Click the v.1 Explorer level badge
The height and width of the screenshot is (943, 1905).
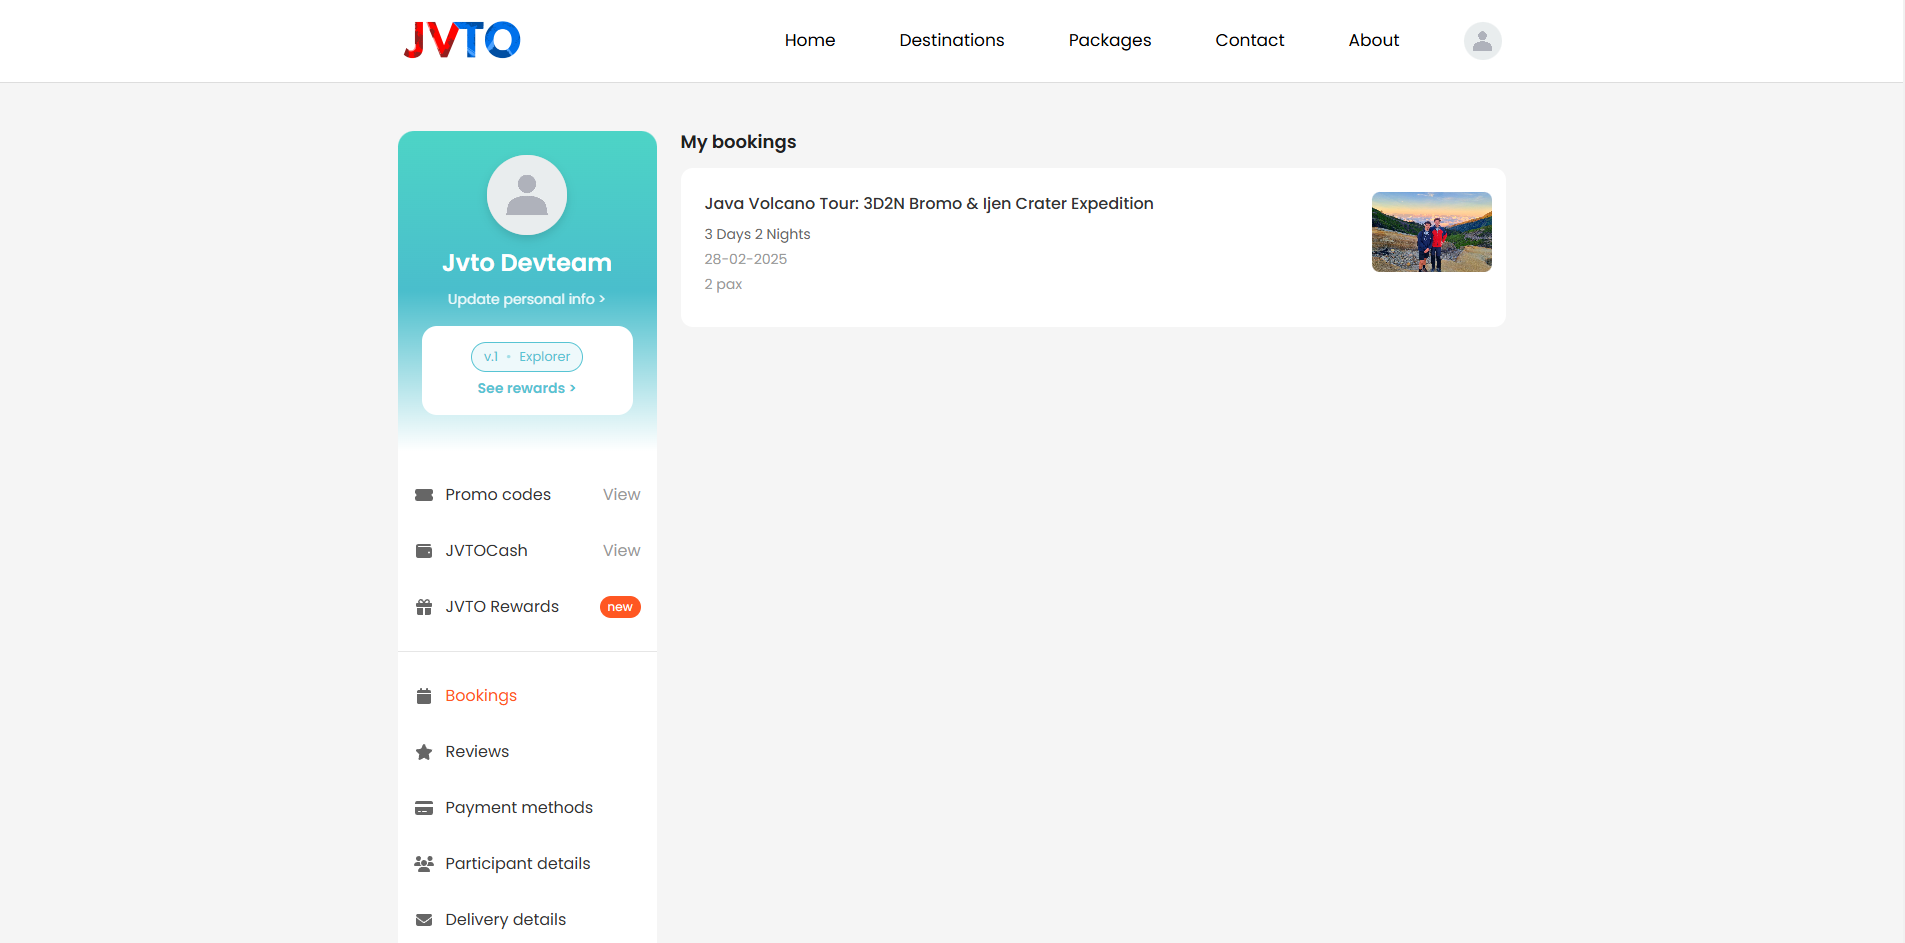(x=527, y=357)
